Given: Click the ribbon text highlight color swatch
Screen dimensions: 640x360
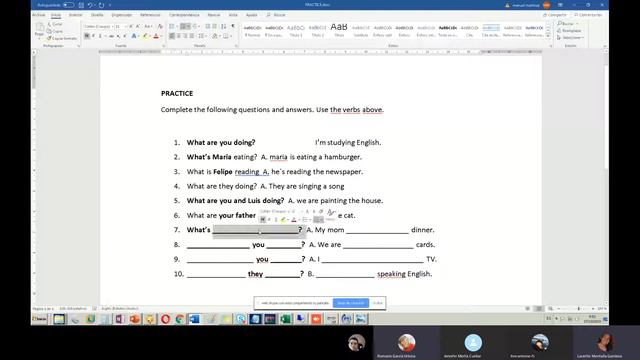Looking at the screenshot, I should point(145,36).
